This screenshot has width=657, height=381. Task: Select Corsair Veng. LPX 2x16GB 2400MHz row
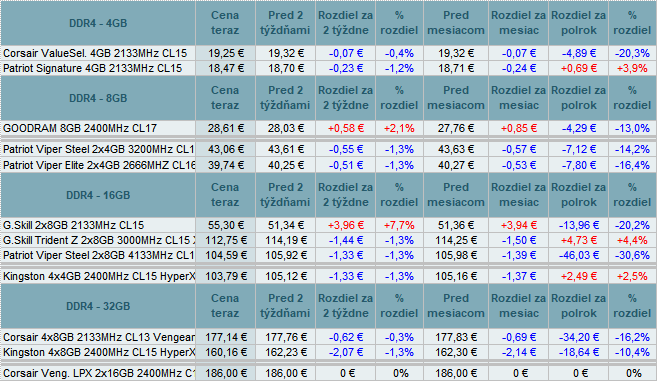point(328,373)
